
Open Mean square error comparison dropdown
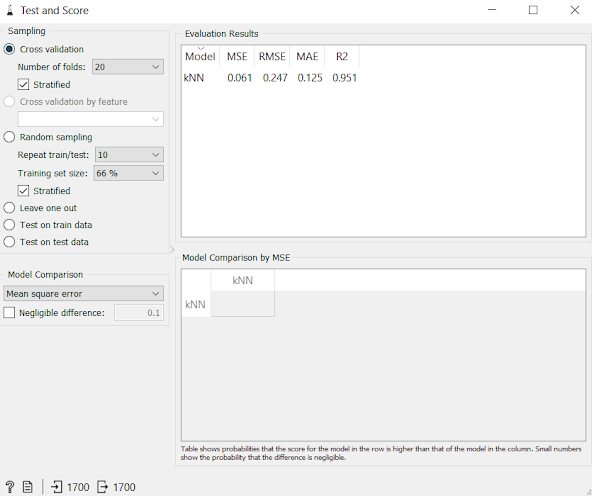tap(83, 293)
